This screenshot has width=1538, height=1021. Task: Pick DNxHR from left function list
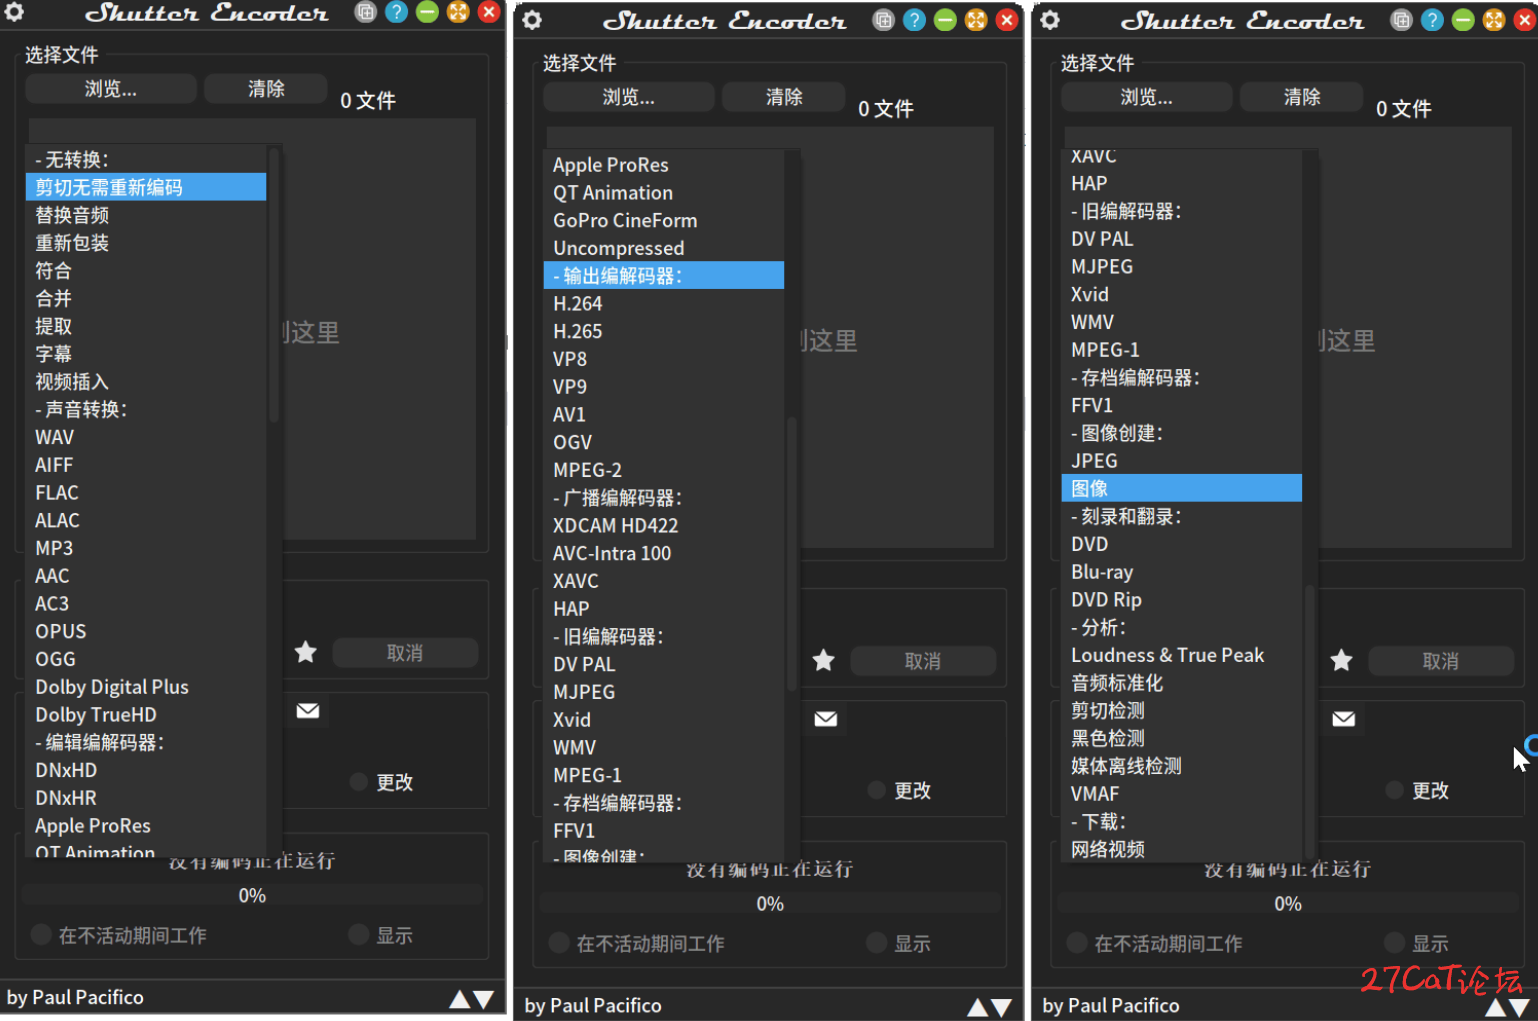146,798
